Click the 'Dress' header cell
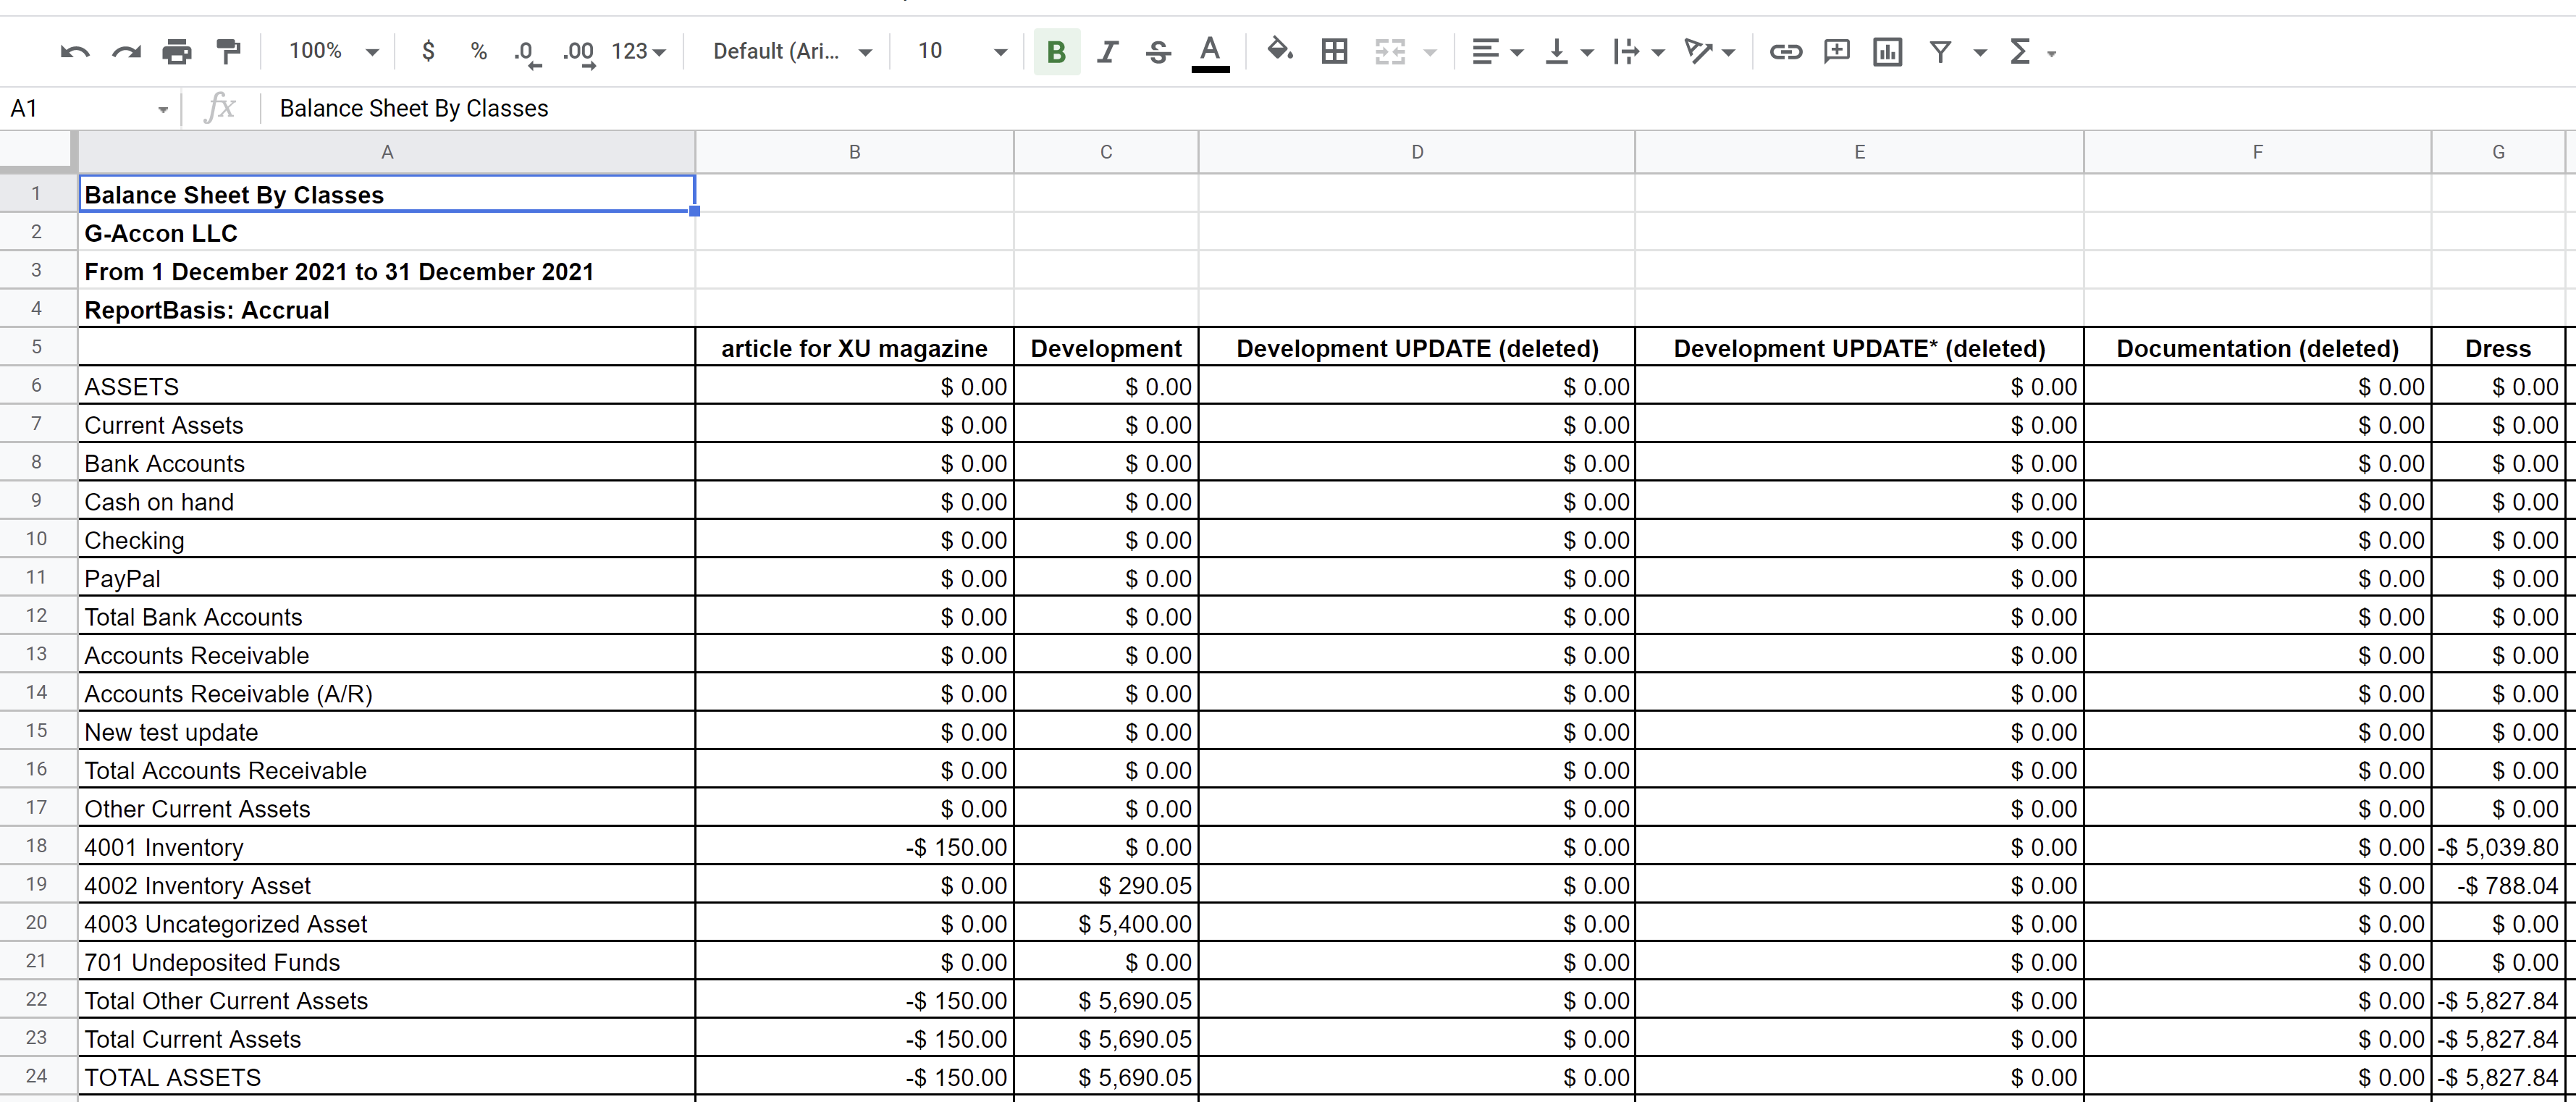The height and width of the screenshot is (1102, 2576). coord(2497,348)
